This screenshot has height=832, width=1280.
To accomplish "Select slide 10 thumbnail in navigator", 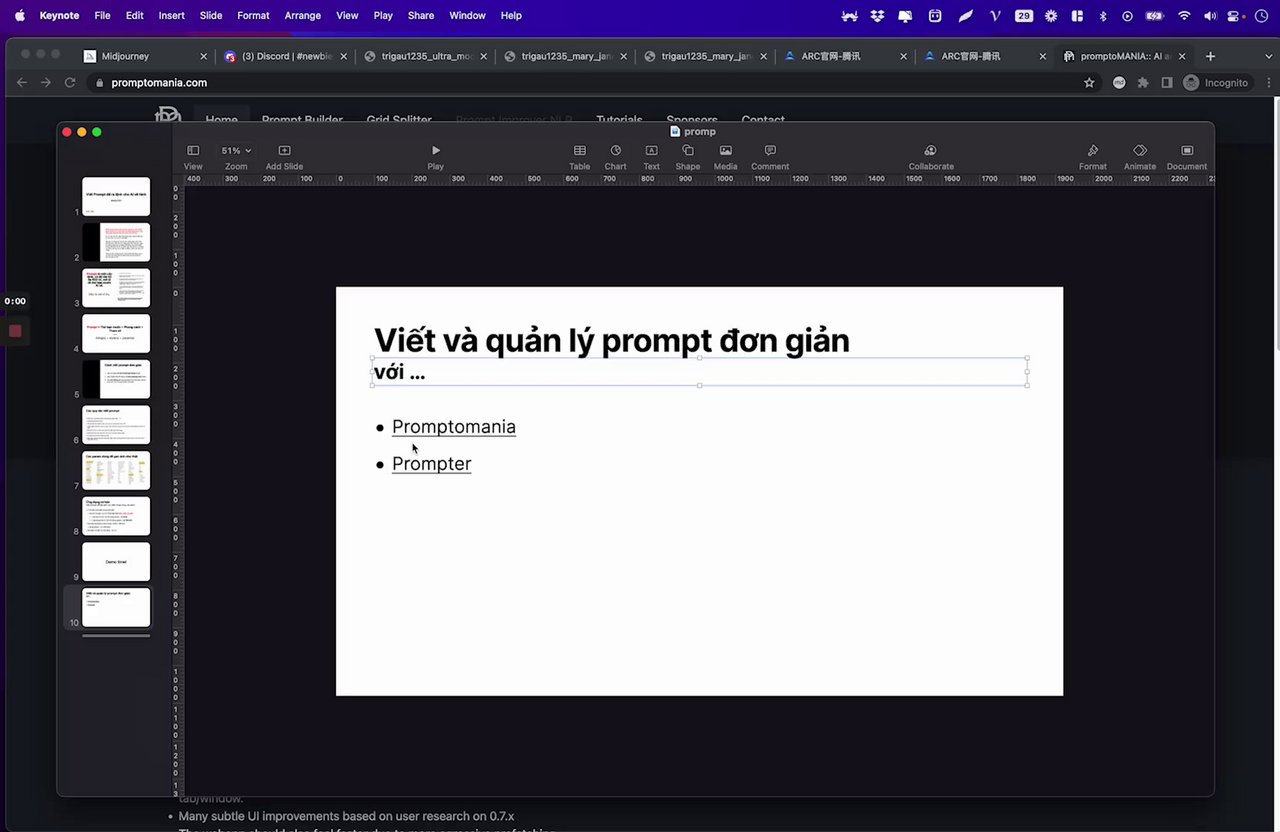I will coord(116,607).
